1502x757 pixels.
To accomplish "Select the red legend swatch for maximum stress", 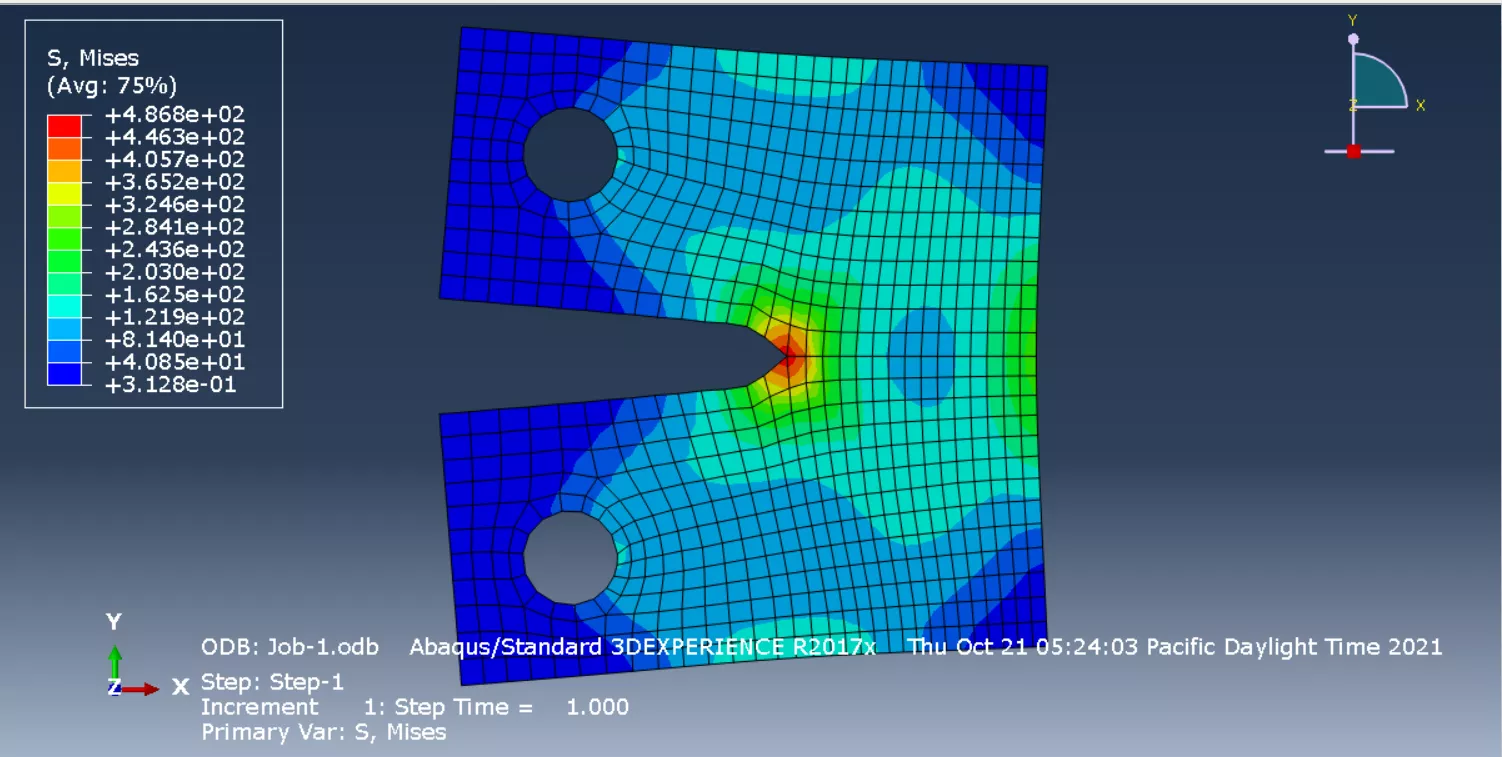I will (x=64, y=126).
